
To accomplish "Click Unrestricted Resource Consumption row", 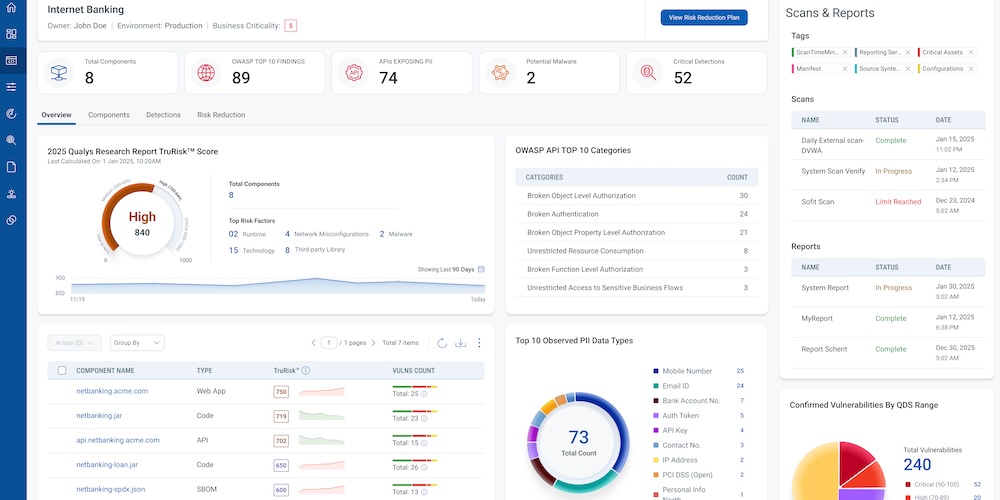I will [636, 251].
